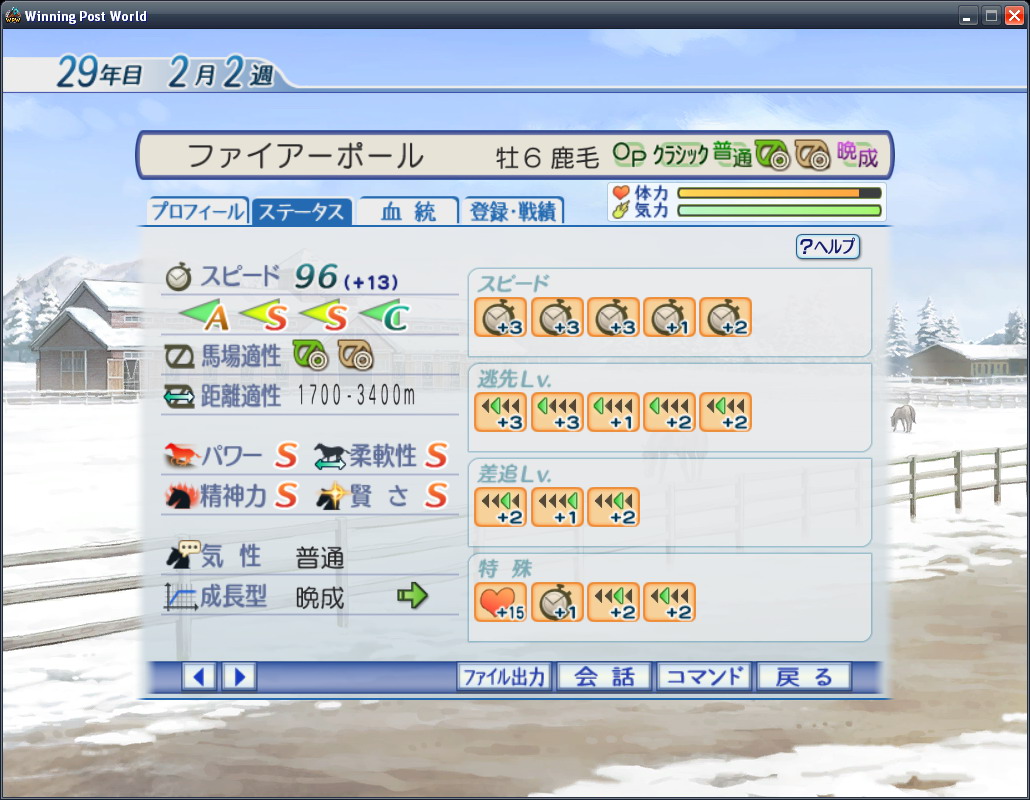Screen dimensions: 1030x800
Task: Go to previous horse with left arrow
Action: pos(198,677)
